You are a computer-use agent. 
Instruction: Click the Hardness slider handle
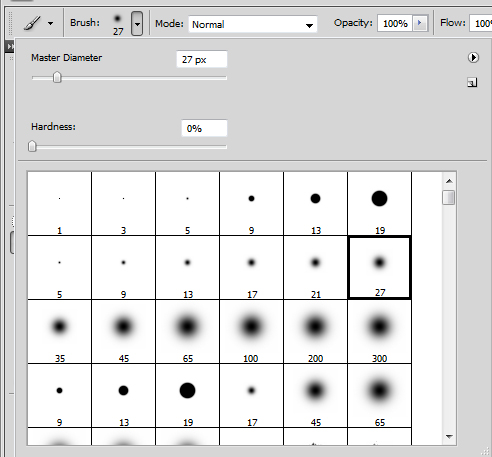[32, 146]
